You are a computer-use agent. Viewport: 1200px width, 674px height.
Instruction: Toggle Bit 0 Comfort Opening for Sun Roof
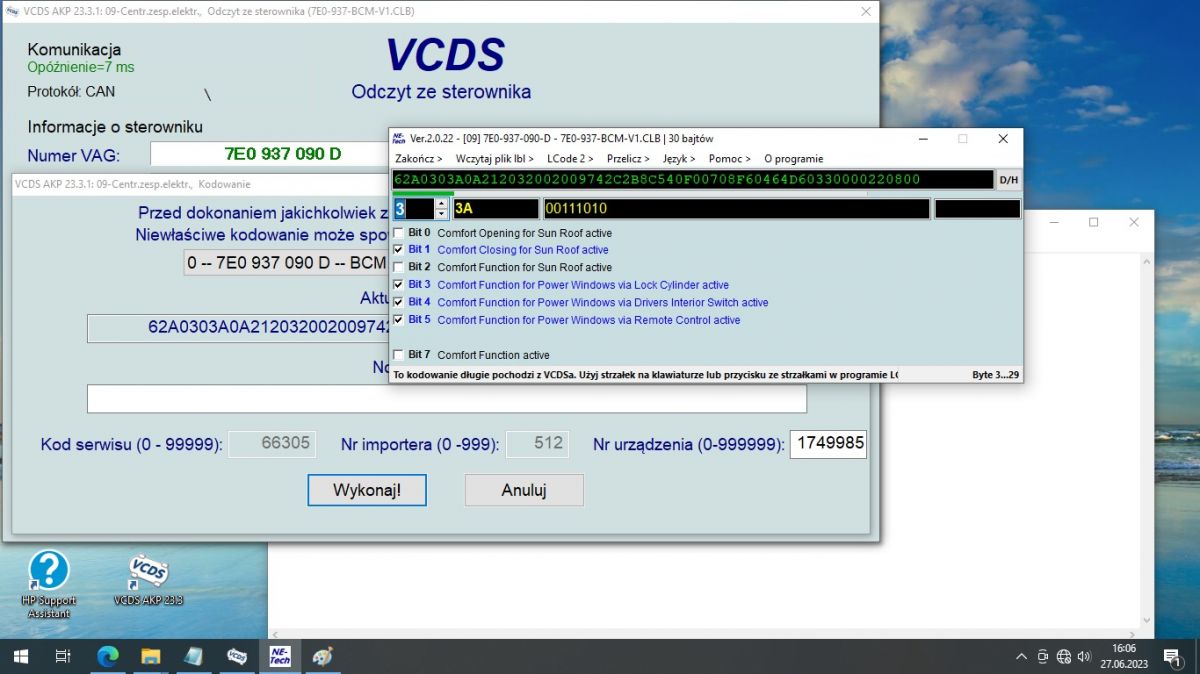click(x=399, y=233)
